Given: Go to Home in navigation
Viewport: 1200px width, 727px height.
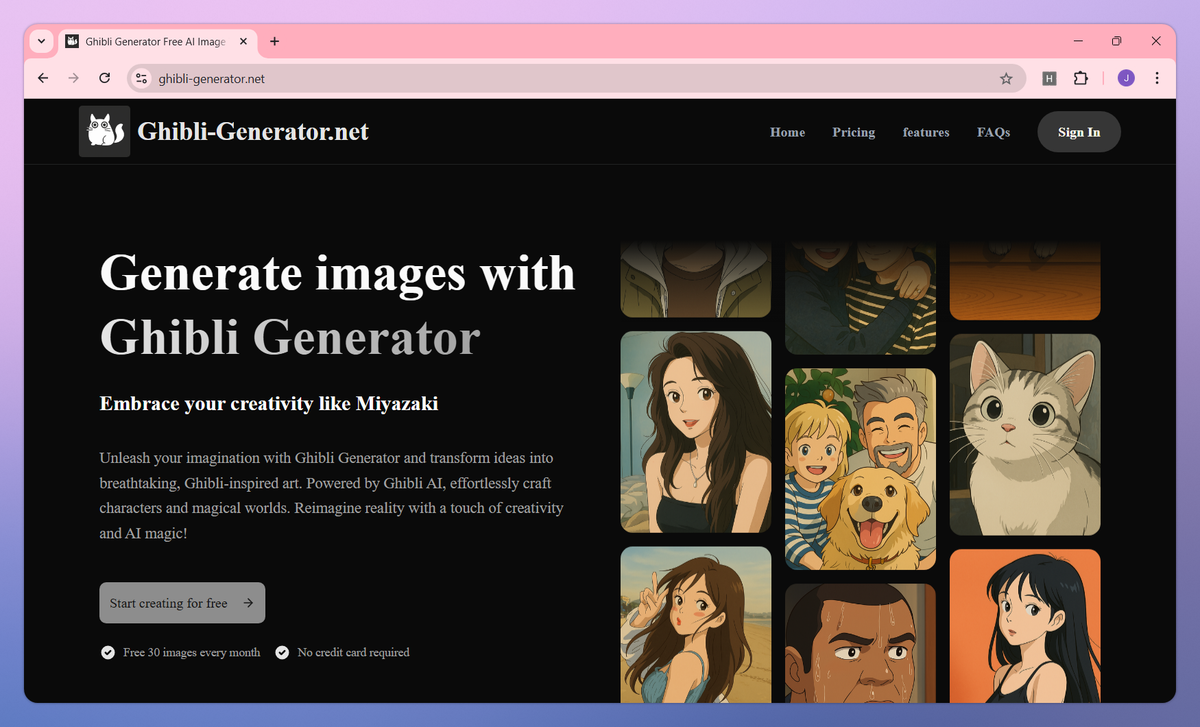Looking at the screenshot, I should tap(787, 132).
